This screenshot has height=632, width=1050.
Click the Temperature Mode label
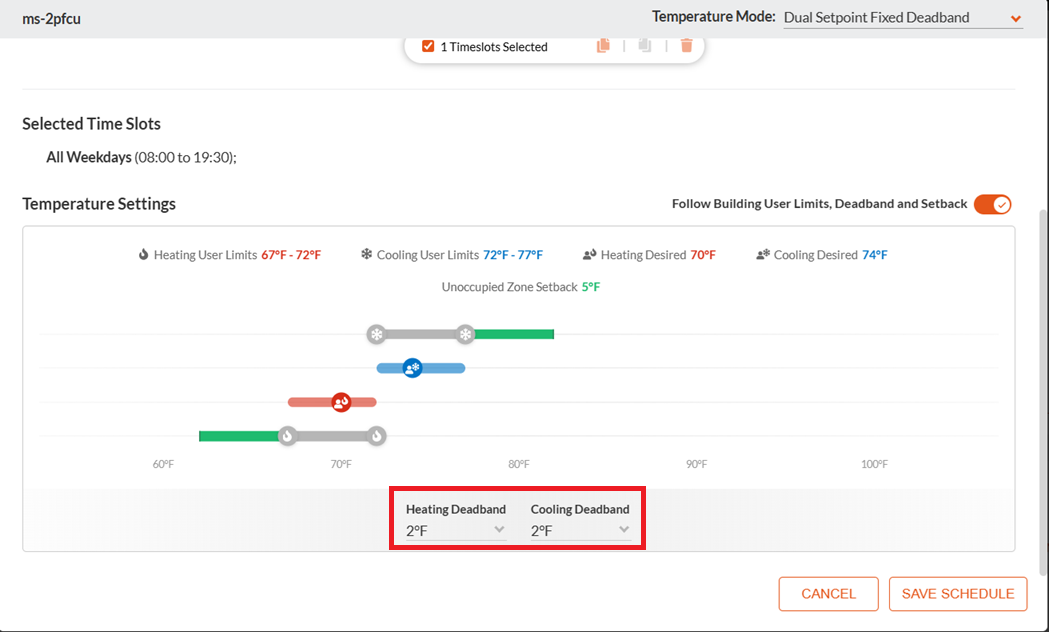[x=714, y=17]
